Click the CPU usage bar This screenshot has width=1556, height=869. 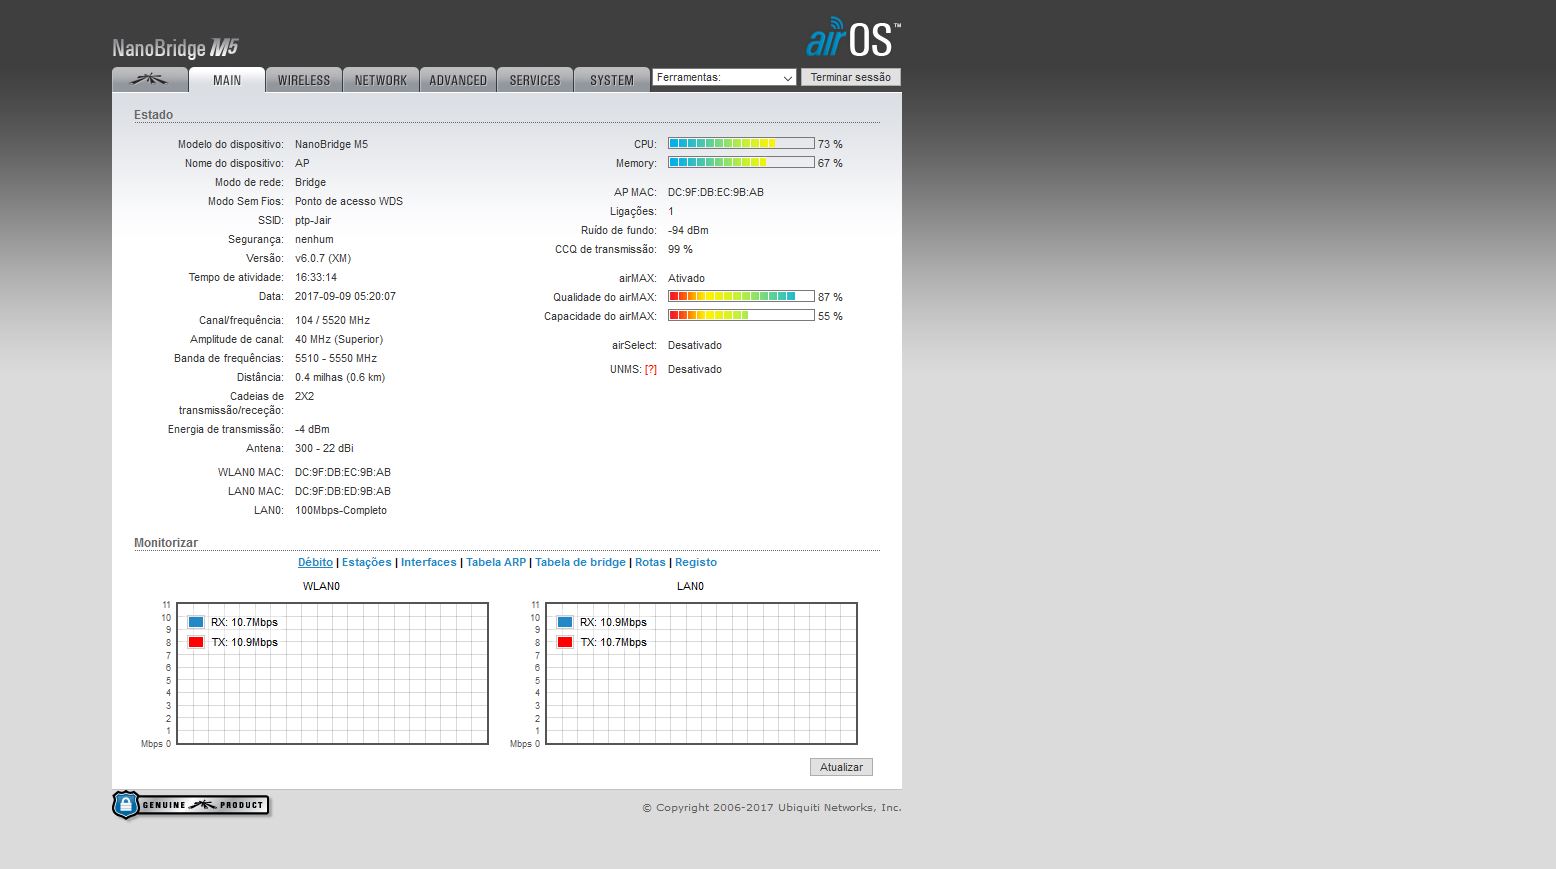click(x=741, y=144)
